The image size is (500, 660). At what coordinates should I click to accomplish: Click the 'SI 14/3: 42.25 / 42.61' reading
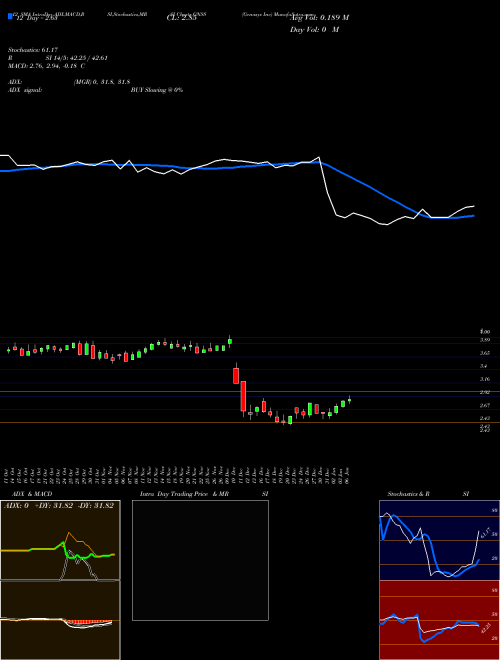coord(77,58)
